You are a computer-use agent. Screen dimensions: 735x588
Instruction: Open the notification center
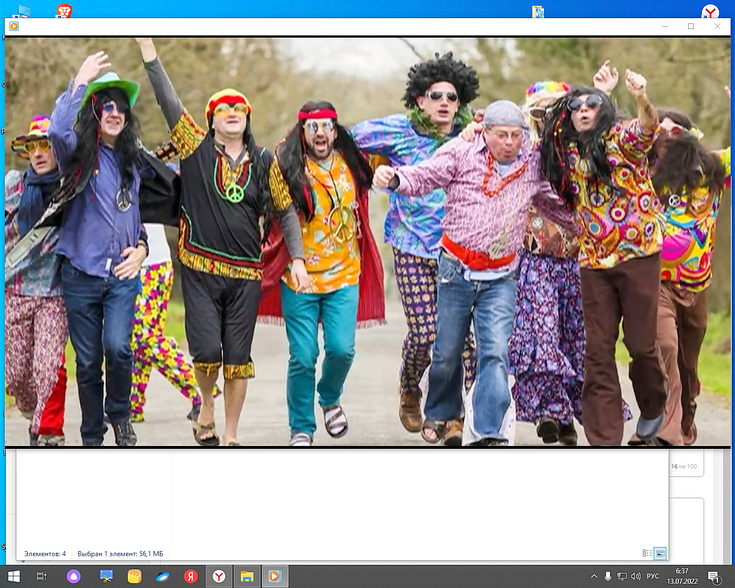point(714,577)
